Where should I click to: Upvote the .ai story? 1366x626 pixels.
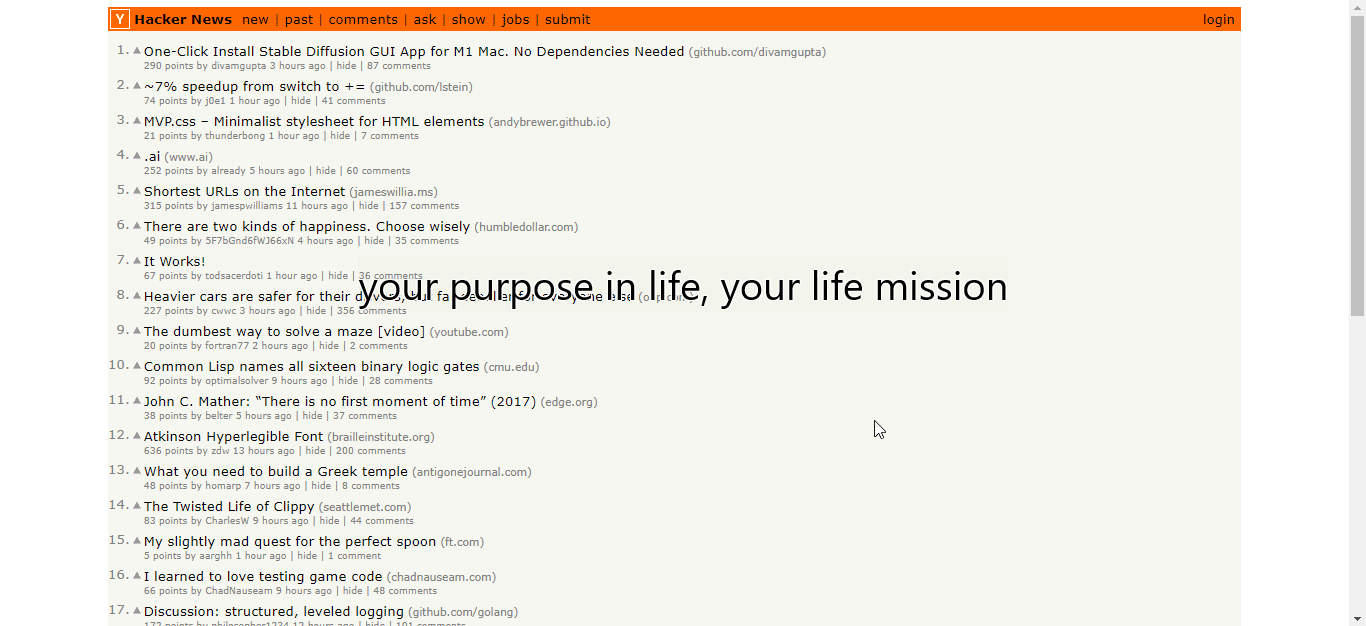(x=138, y=155)
